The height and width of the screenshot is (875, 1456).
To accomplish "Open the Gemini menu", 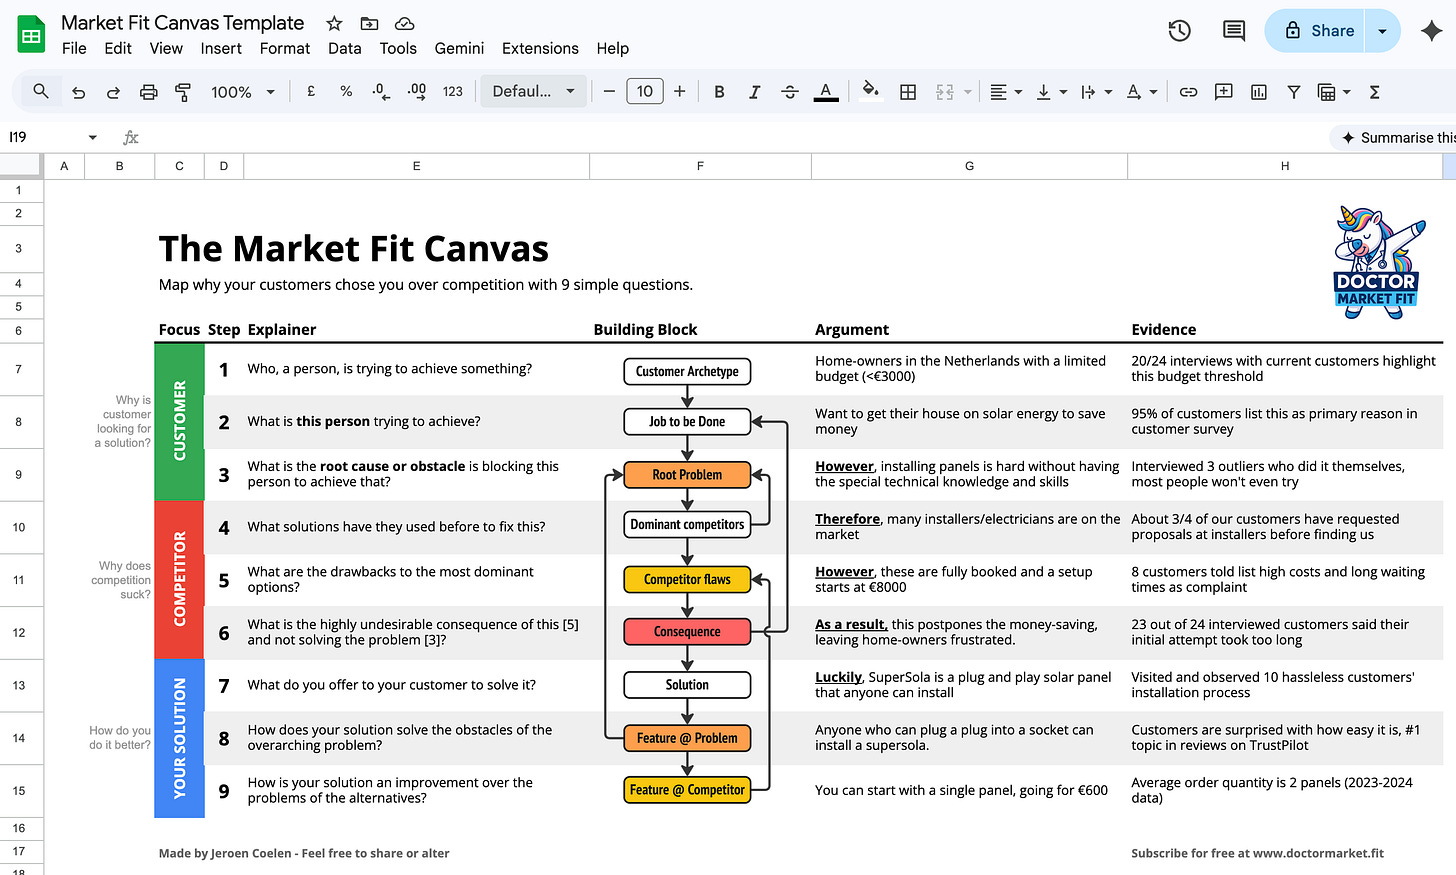I will tap(459, 48).
